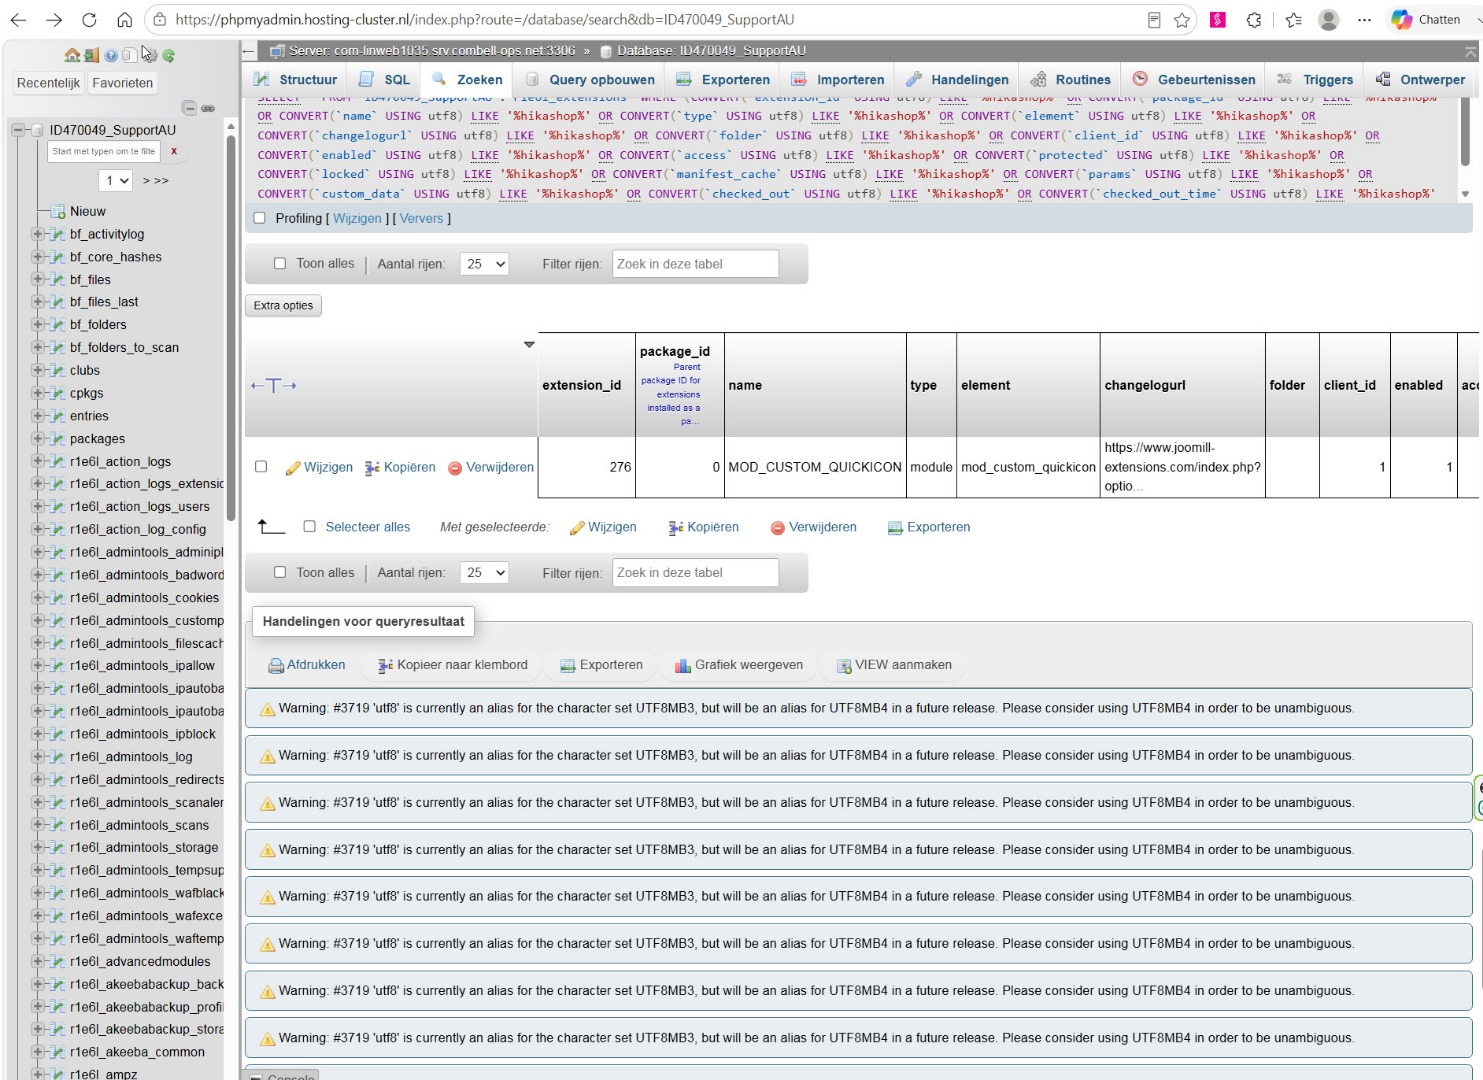Screen dimensions: 1483x1080
Task: Click the navigation panel scrollbar
Action: coord(231,330)
